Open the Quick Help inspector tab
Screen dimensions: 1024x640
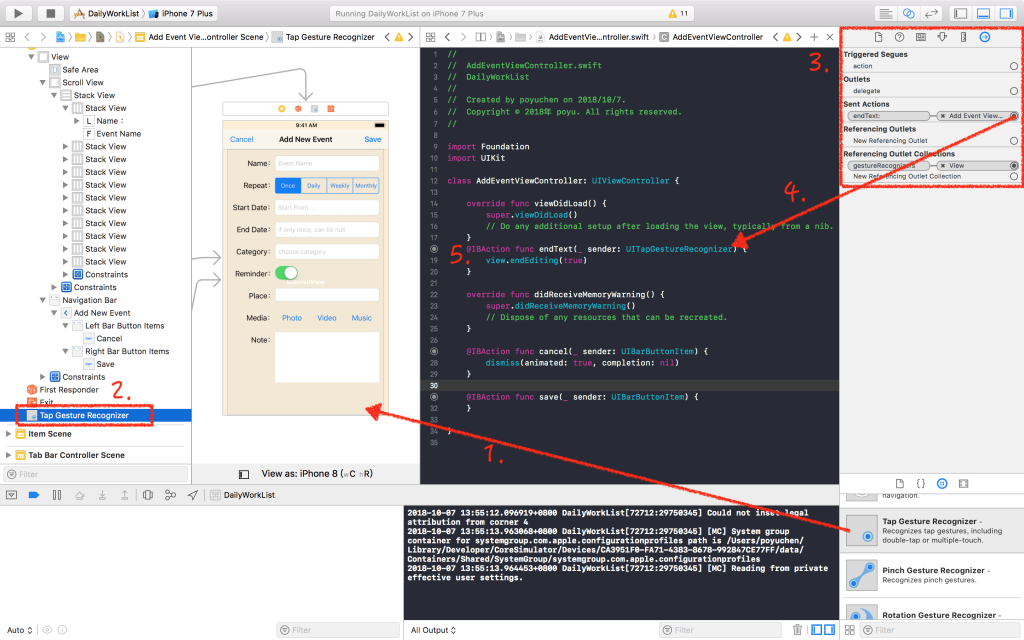899,37
